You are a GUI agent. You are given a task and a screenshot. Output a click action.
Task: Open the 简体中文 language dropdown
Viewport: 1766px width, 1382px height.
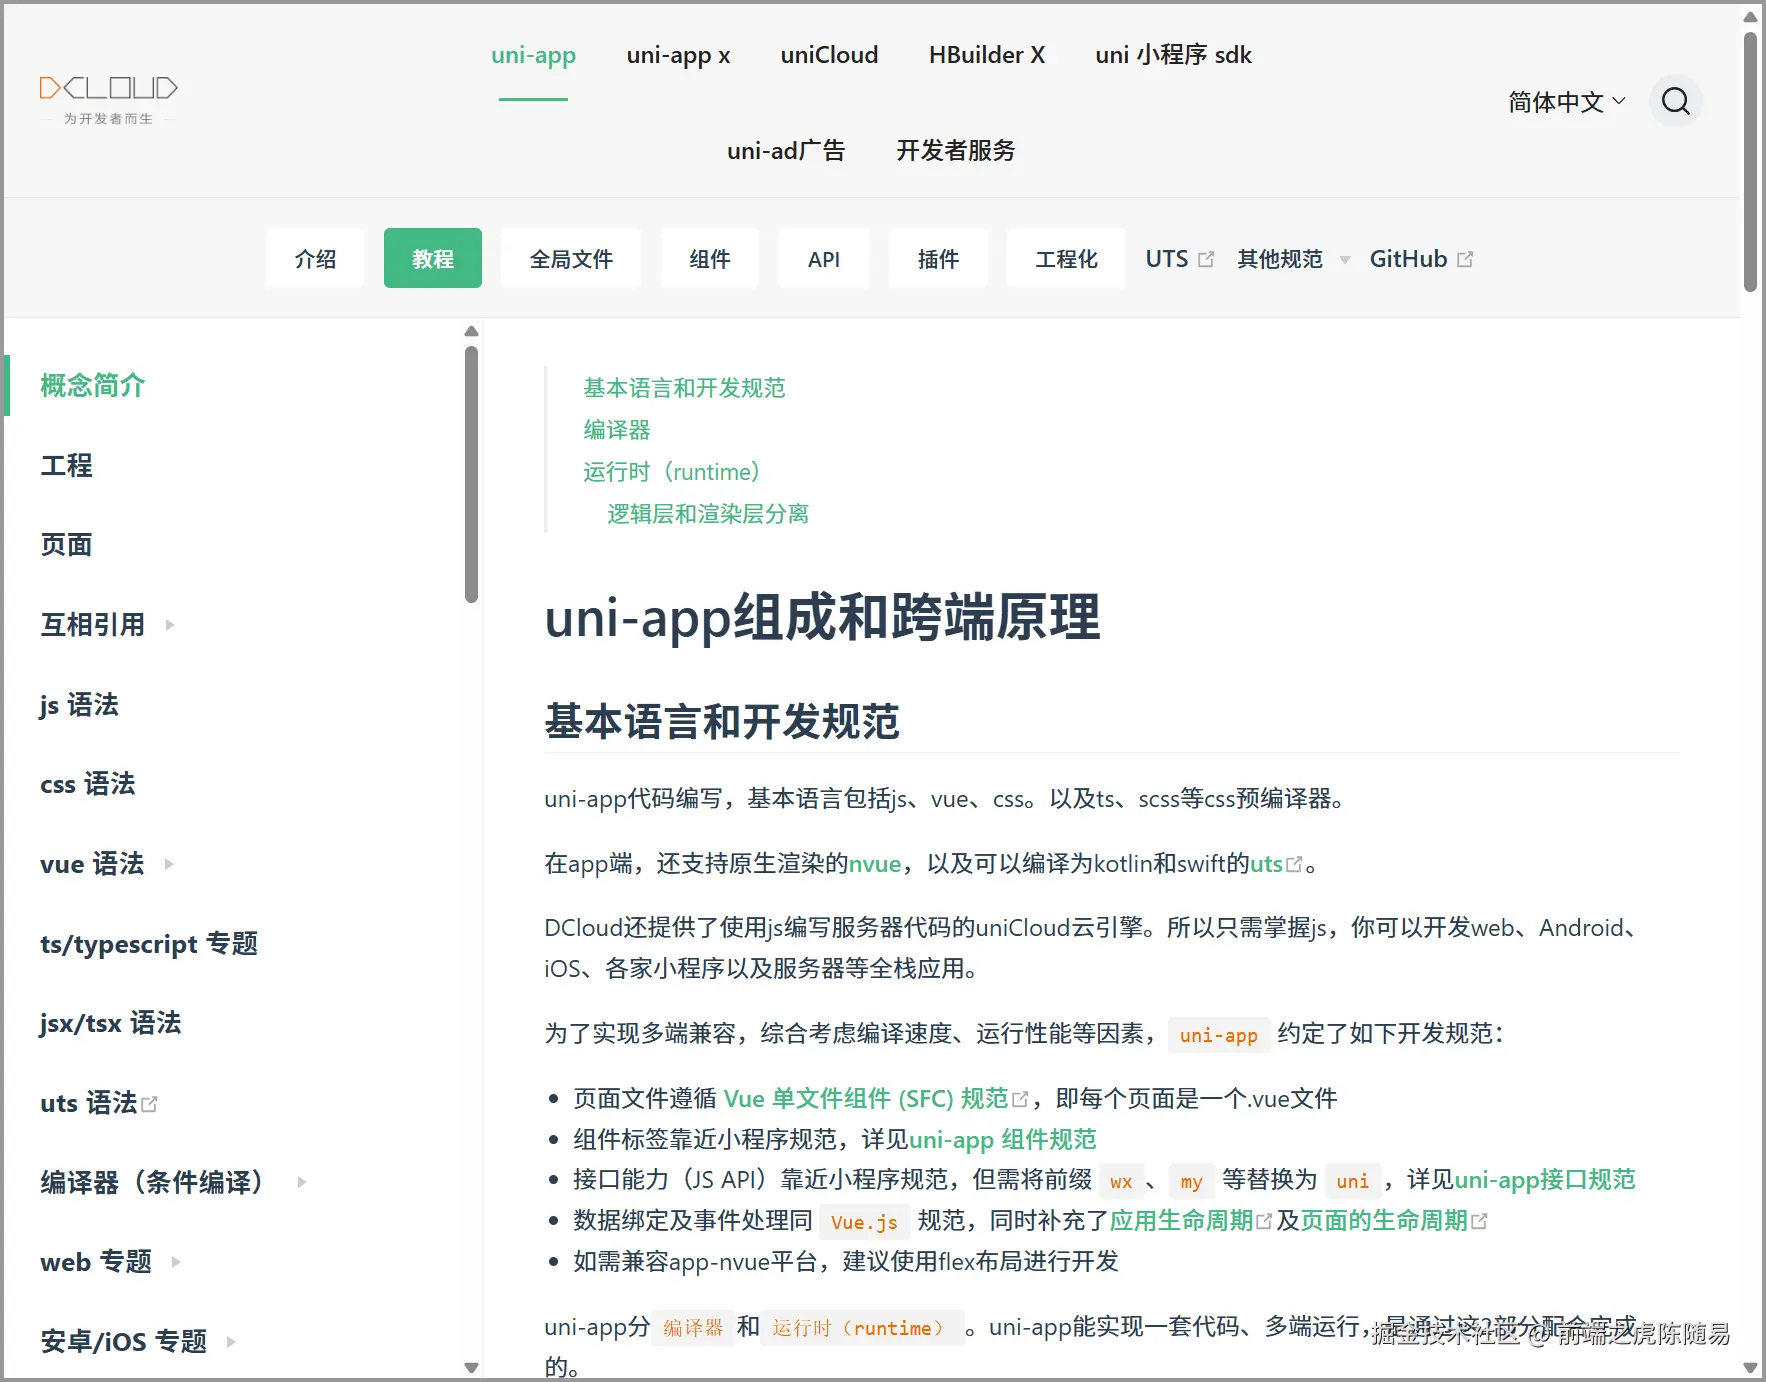[x=1566, y=101]
